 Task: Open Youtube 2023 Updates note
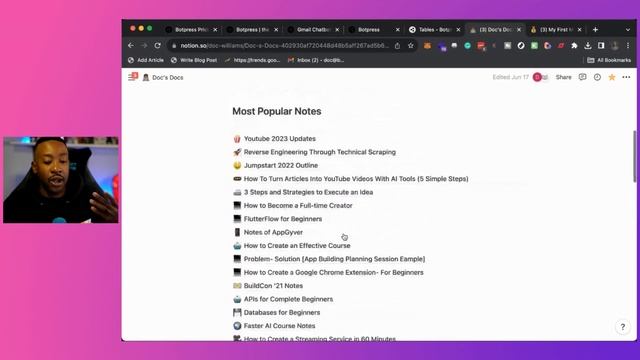[x=280, y=139]
